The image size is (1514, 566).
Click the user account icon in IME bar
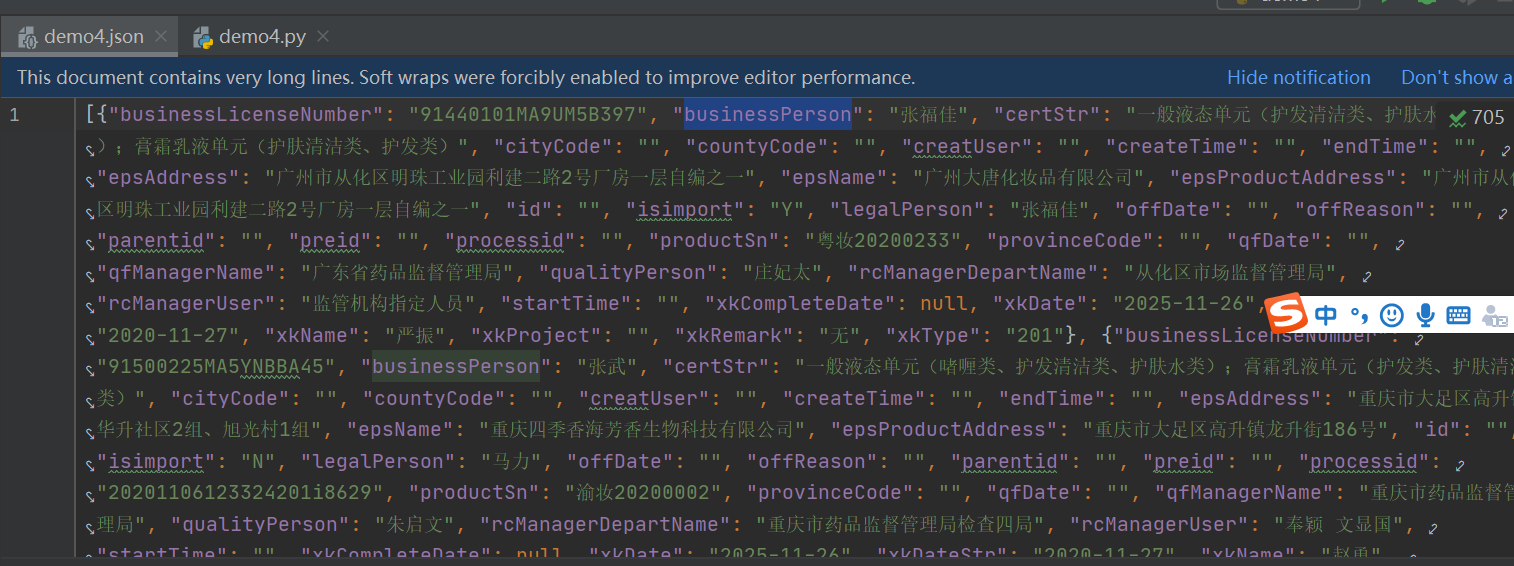point(1495,316)
